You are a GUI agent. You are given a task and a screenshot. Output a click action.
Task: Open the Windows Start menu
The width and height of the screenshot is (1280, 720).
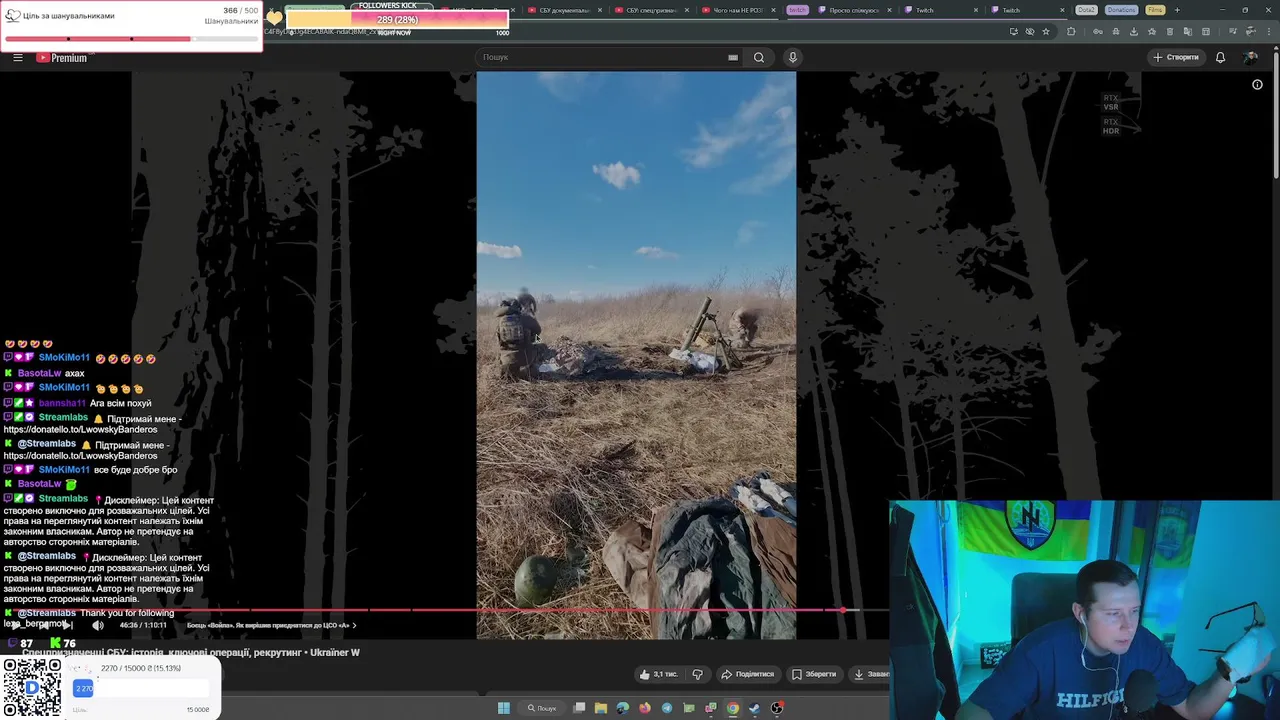[x=504, y=708]
